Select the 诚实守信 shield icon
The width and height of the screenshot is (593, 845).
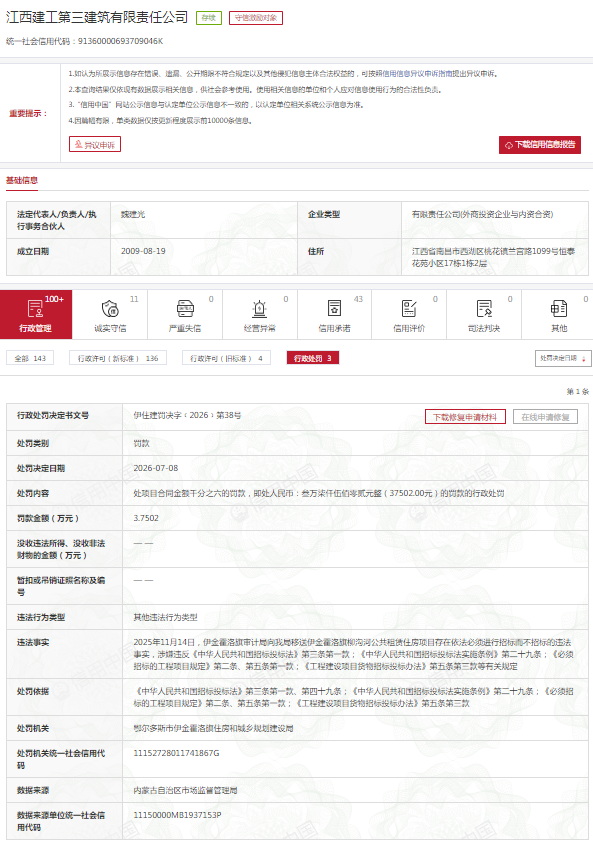point(110,309)
